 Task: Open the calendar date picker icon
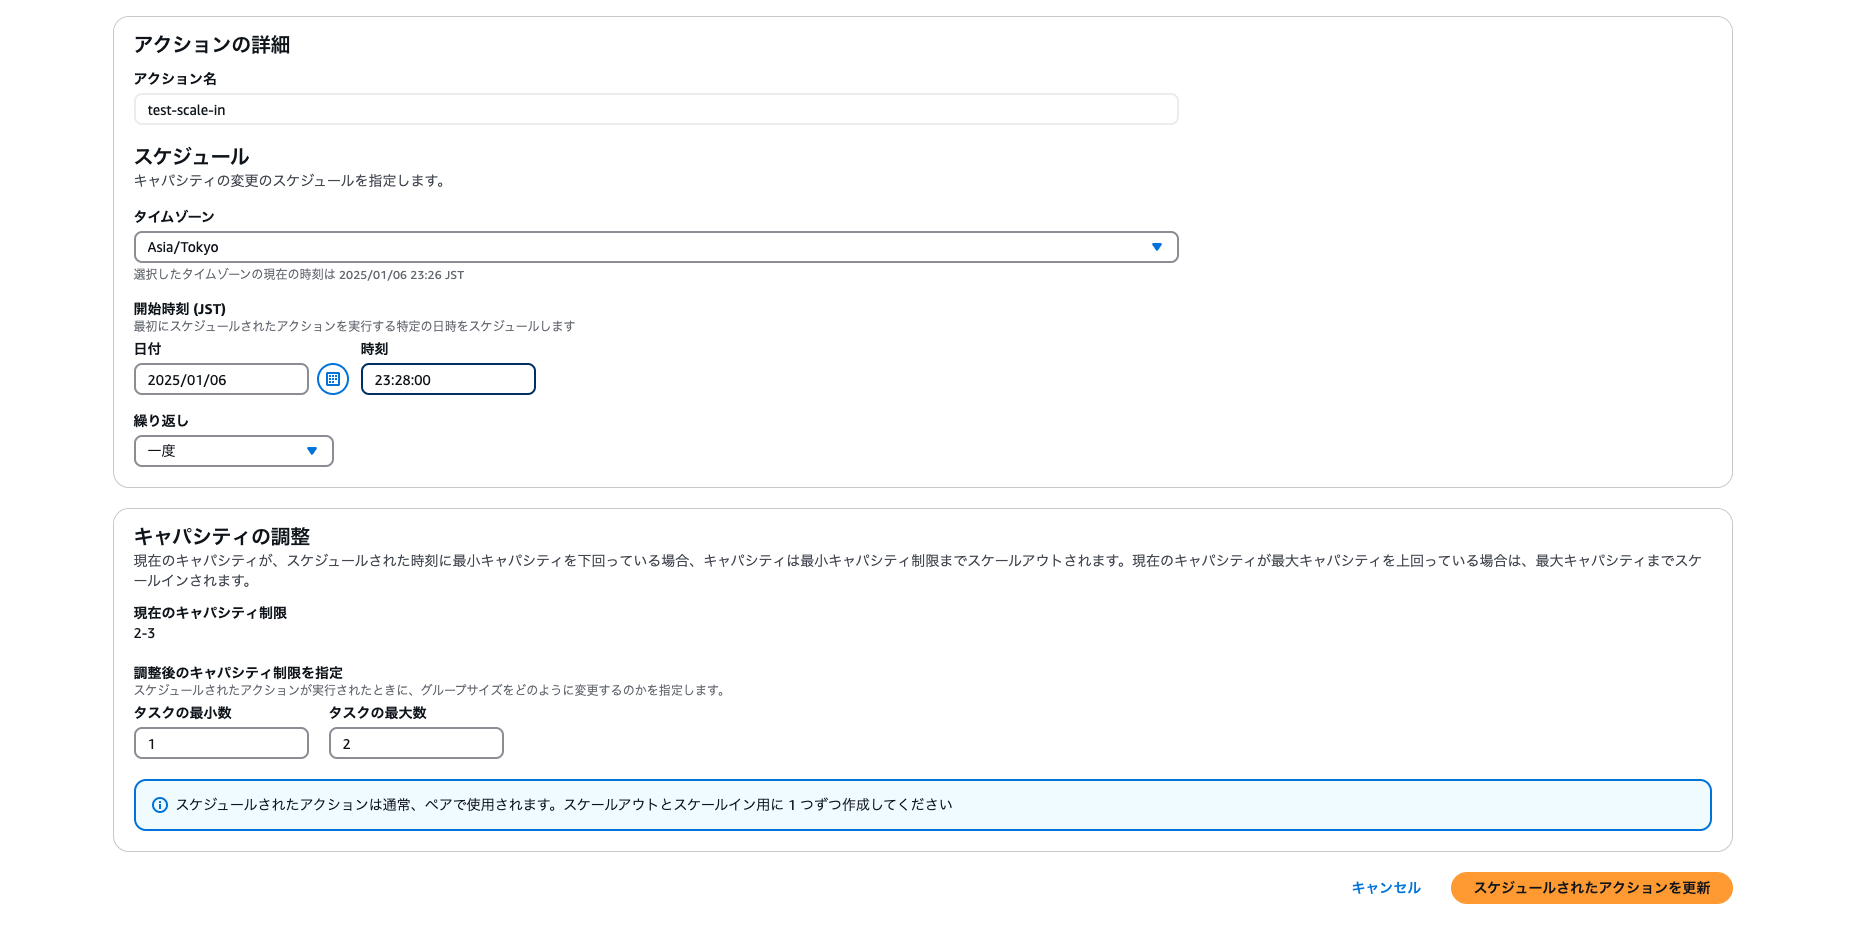(x=333, y=379)
